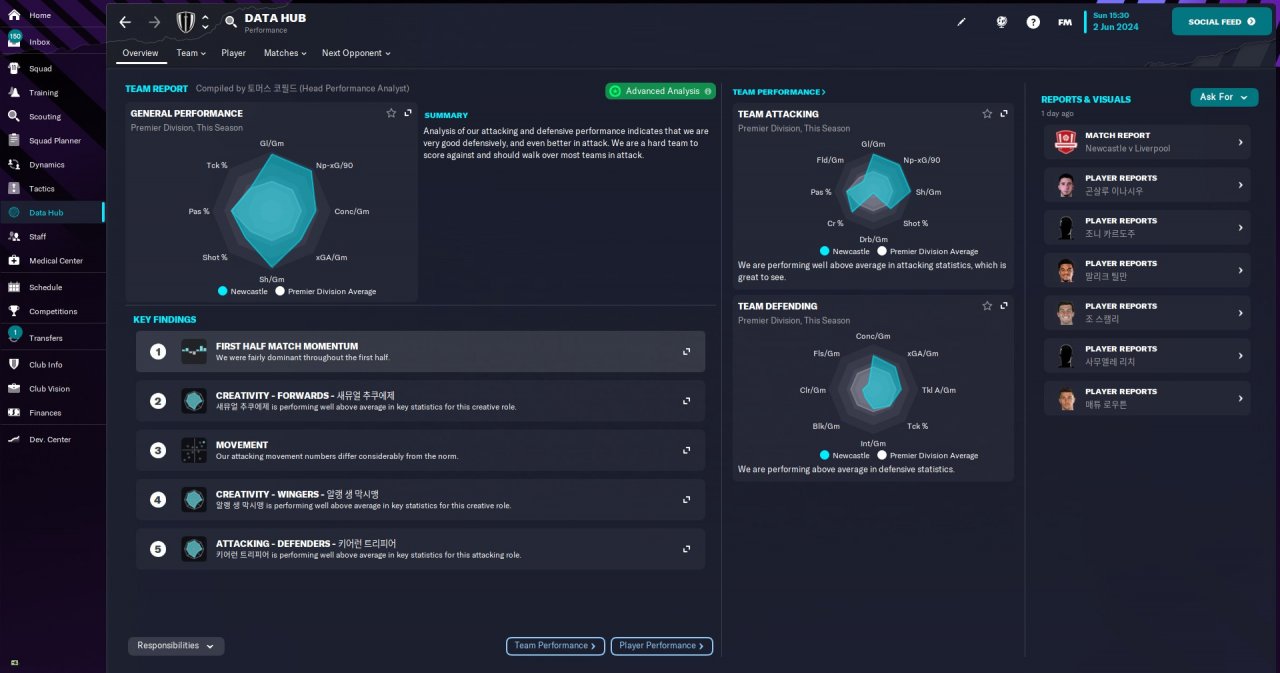Click the Scouting magnifier icon in sidebar
Screen dimensions: 1280x673
click(14, 116)
